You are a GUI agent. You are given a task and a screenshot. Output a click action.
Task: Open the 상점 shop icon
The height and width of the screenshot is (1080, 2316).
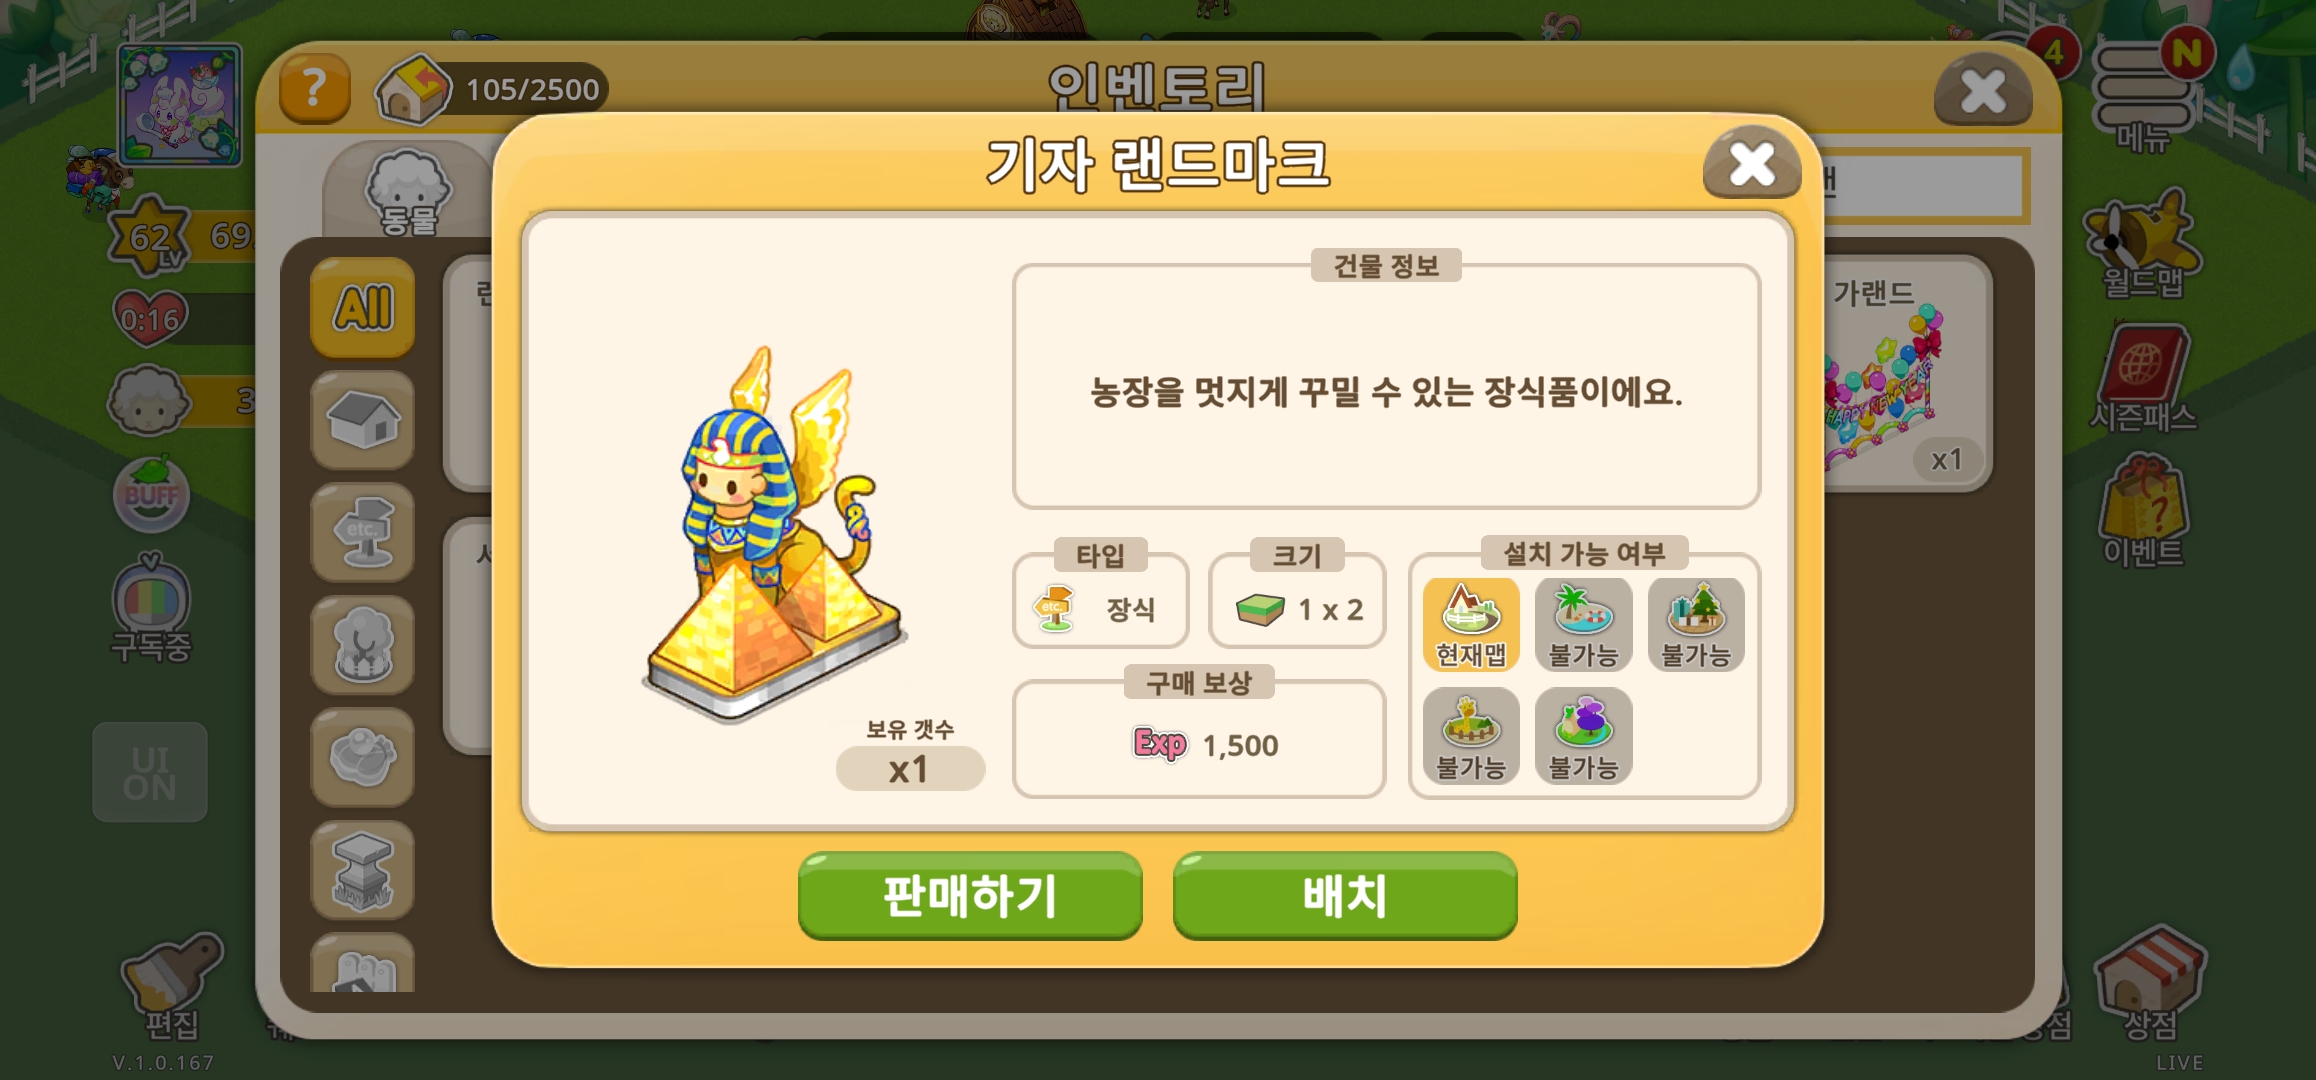pos(2150,982)
